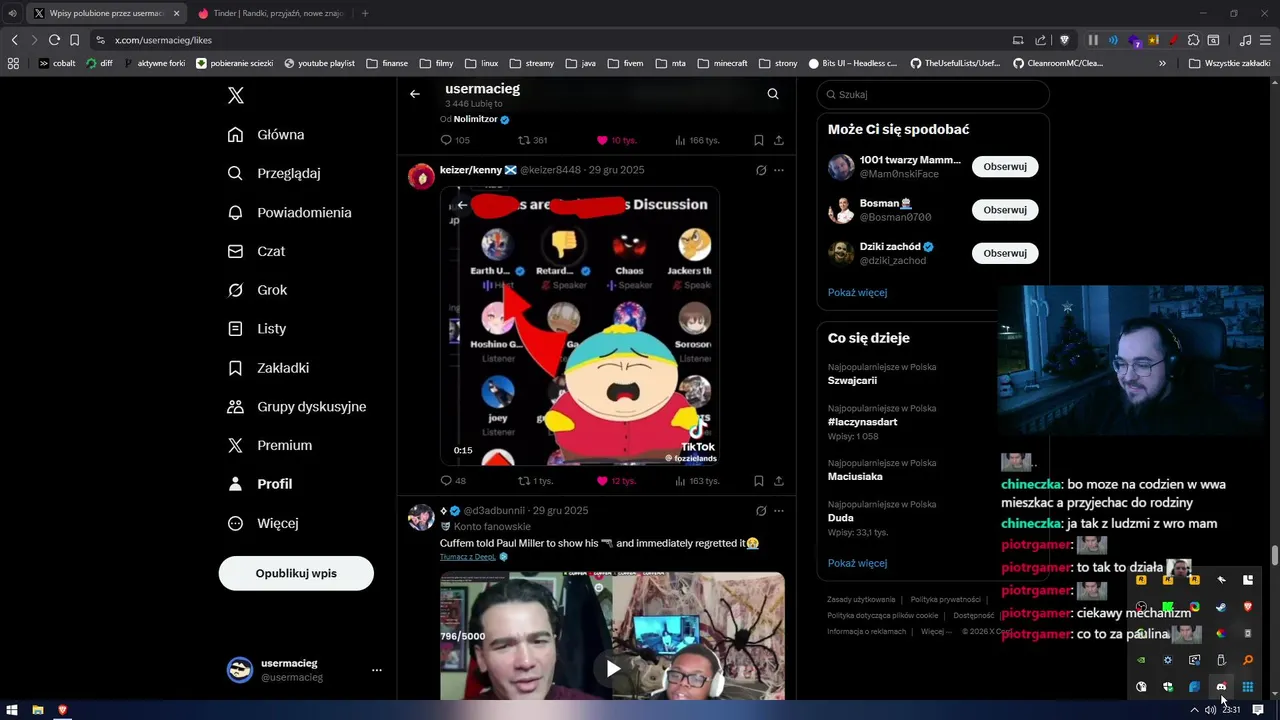Image resolution: width=1280 pixels, height=720 pixels.
Task: Open trending topic Maciusiaka
Action: pos(855,476)
